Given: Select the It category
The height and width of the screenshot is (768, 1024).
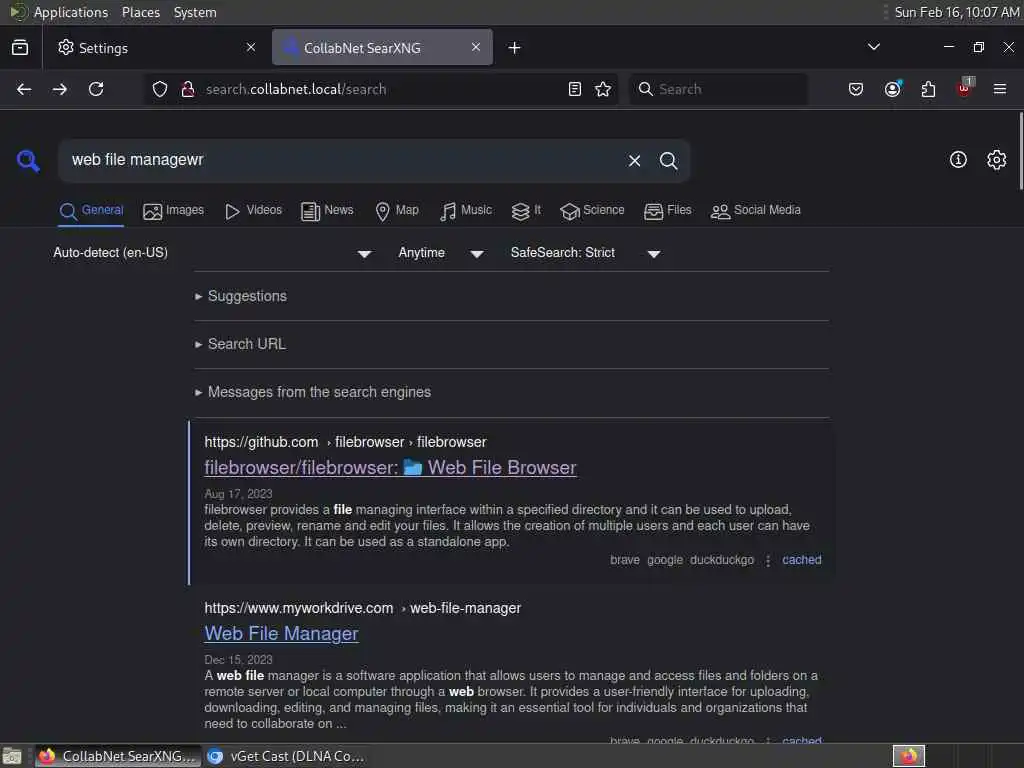Looking at the screenshot, I should [x=526, y=210].
